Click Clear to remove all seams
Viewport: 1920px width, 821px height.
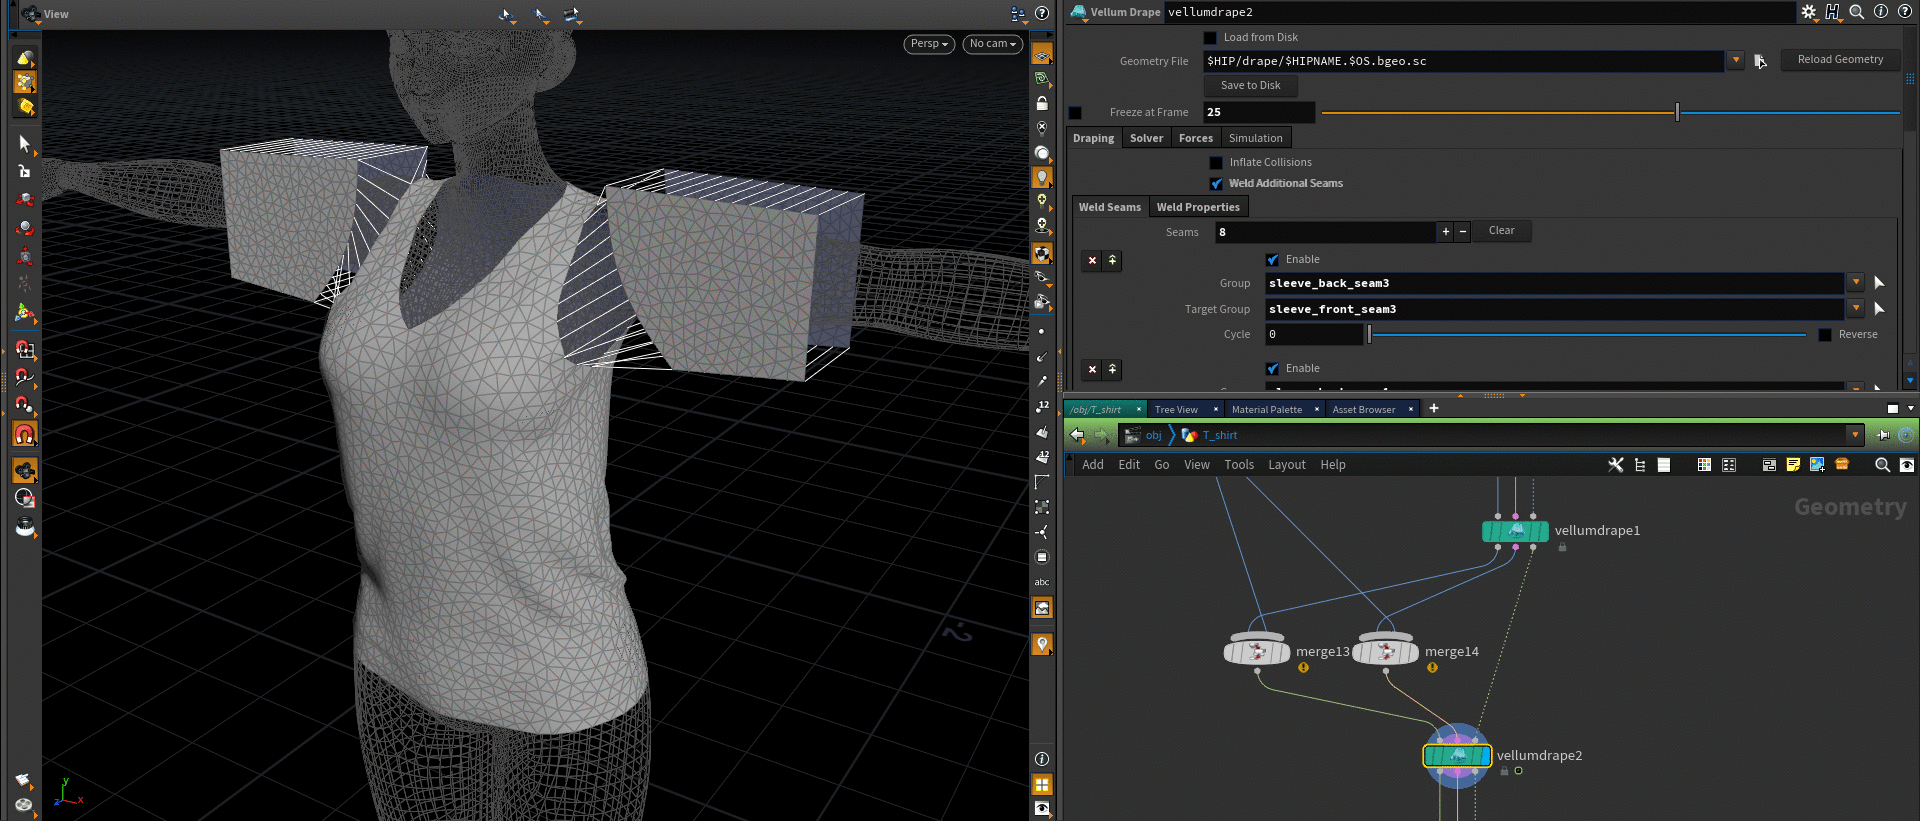pyautogui.click(x=1501, y=231)
